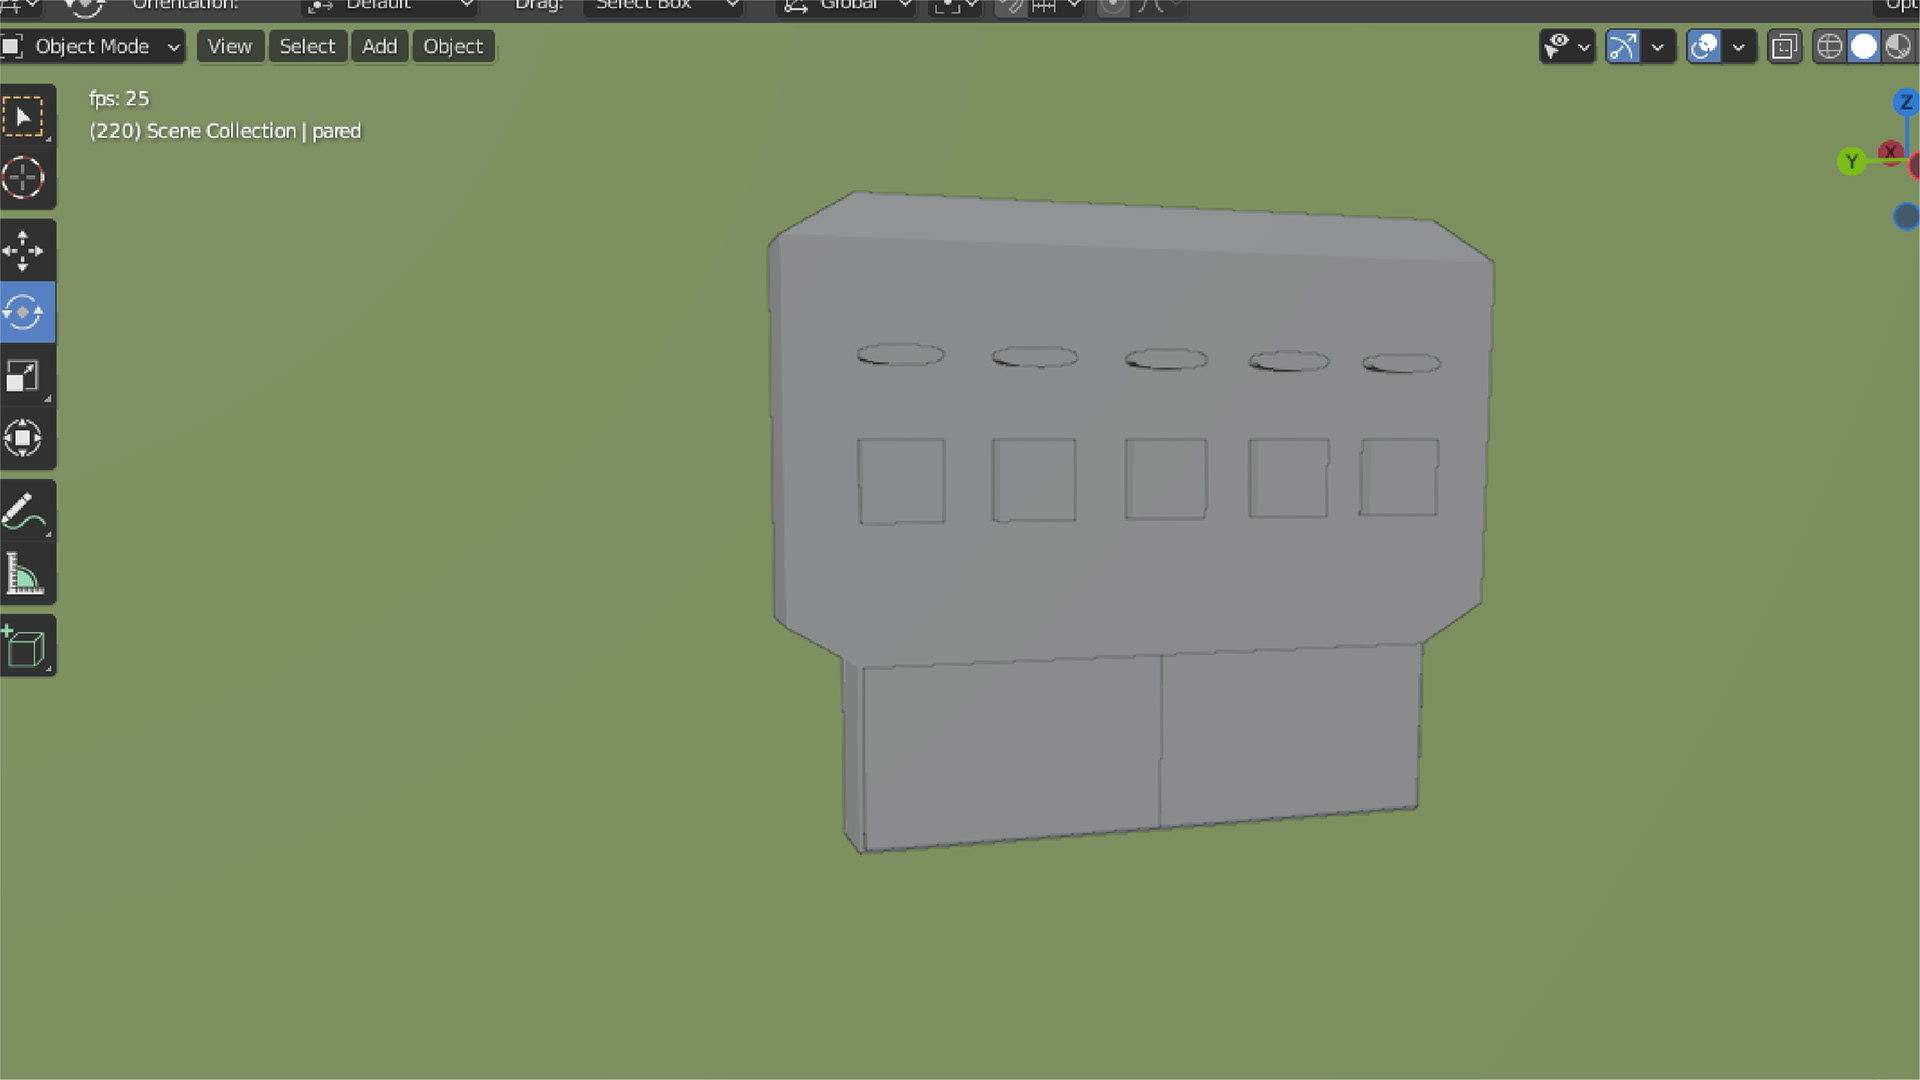
Task: Pick the Scale tool
Action: (x=24, y=376)
